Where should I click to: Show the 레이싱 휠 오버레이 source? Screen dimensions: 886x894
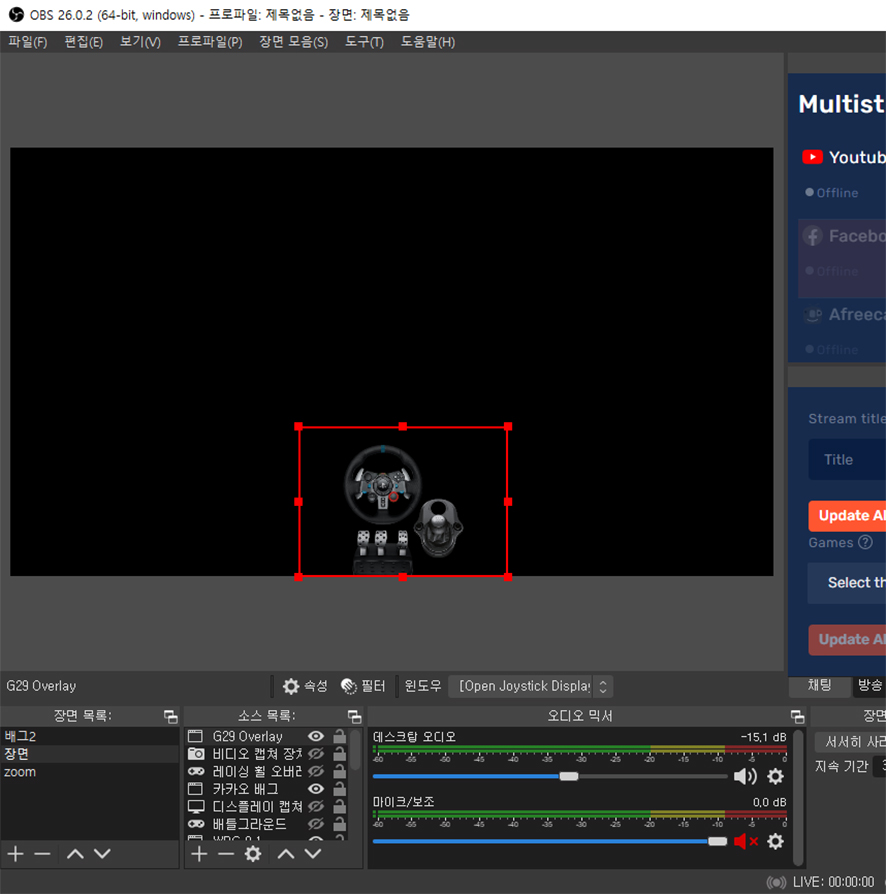click(x=316, y=771)
